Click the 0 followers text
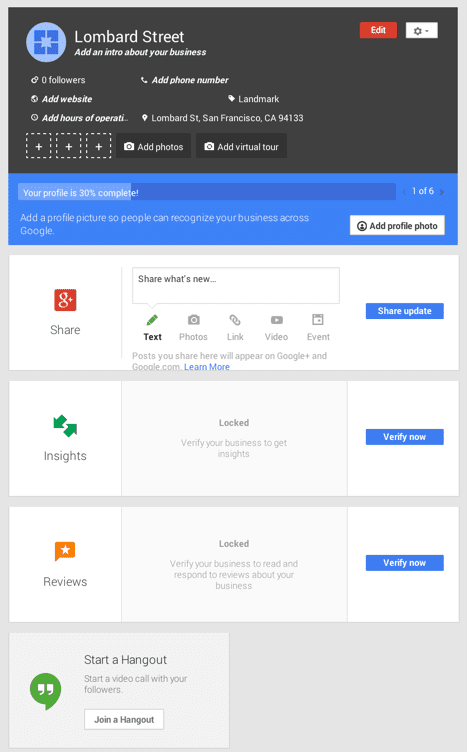467x752 pixels. (63, 80)
